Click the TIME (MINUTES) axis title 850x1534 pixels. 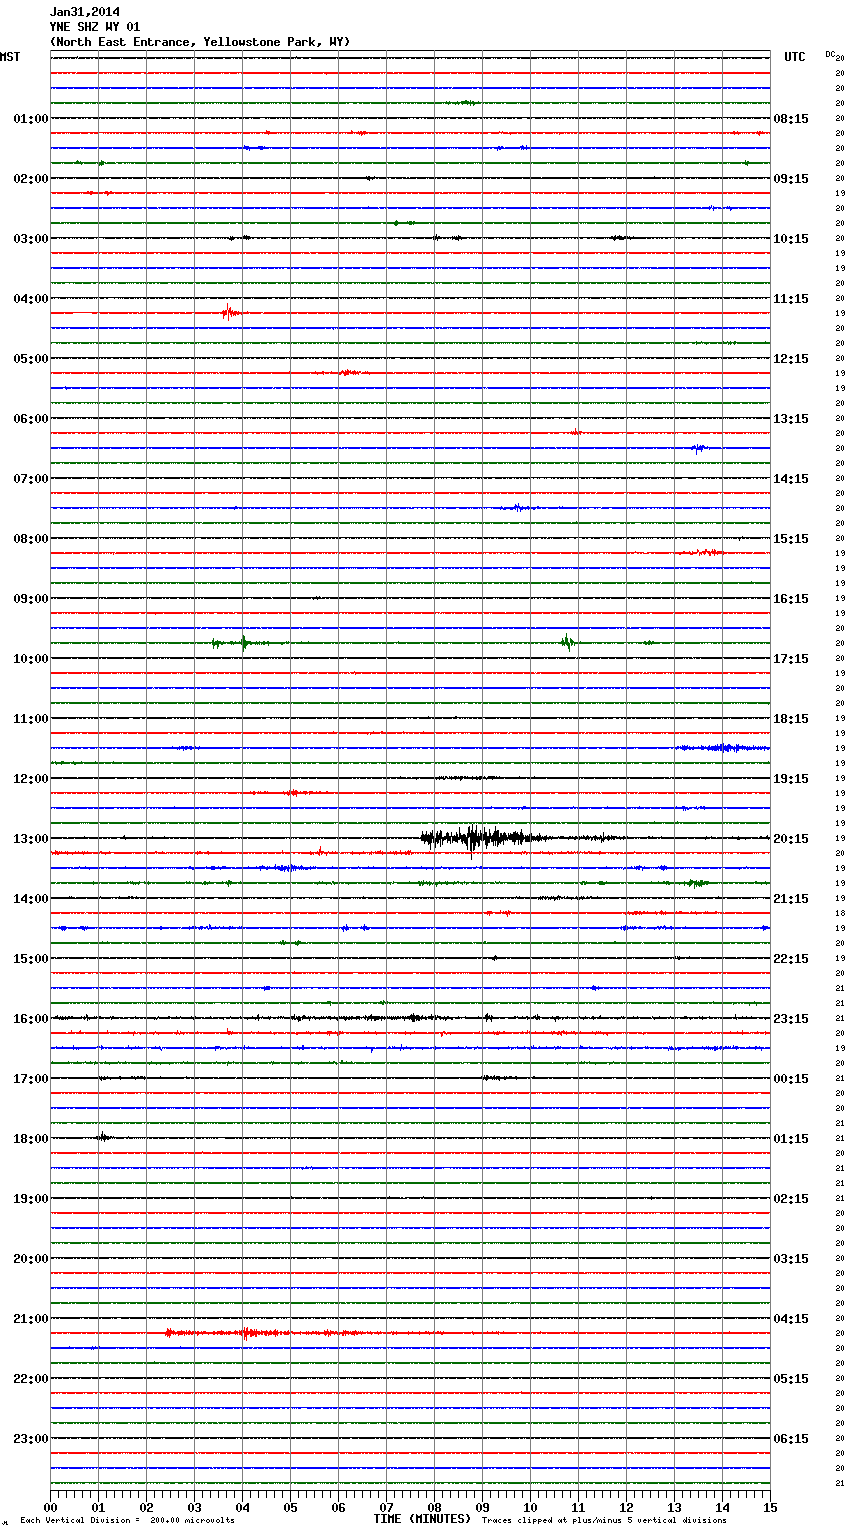(x=422, y=1519)
